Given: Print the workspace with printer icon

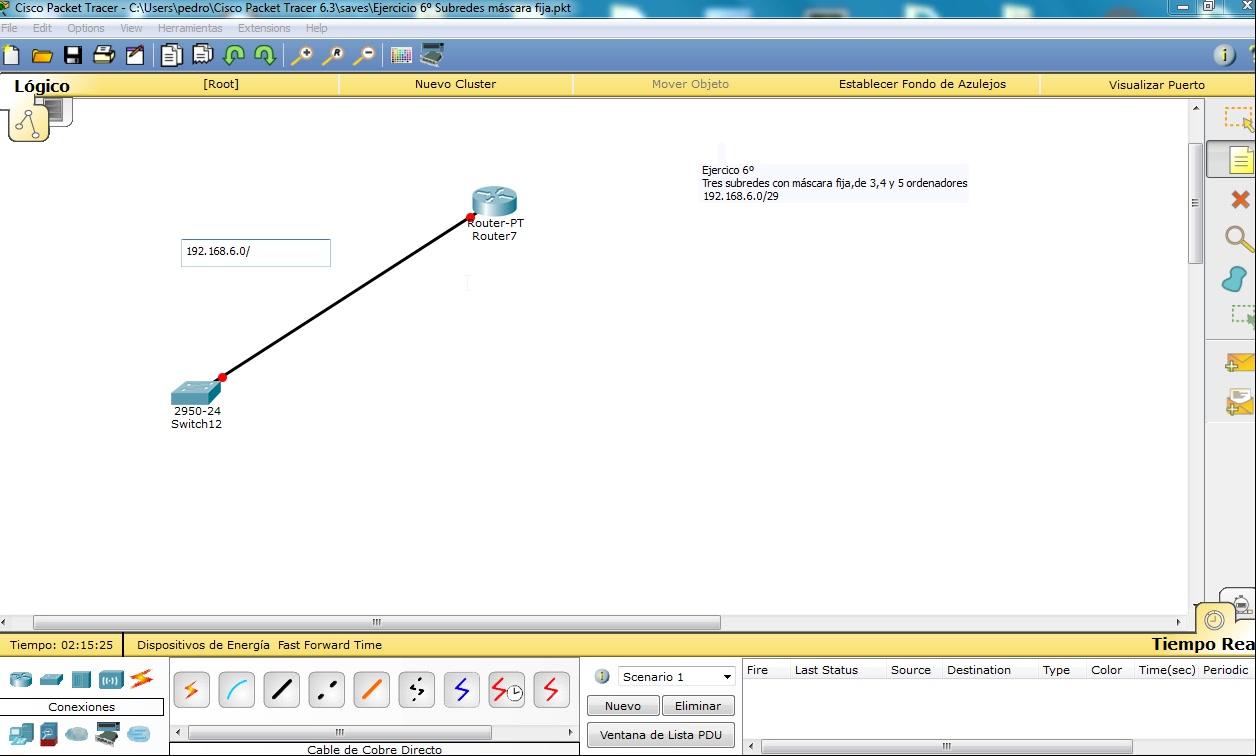Looking at the screenshot, I should pyautogui.click(x=104, y=55).
